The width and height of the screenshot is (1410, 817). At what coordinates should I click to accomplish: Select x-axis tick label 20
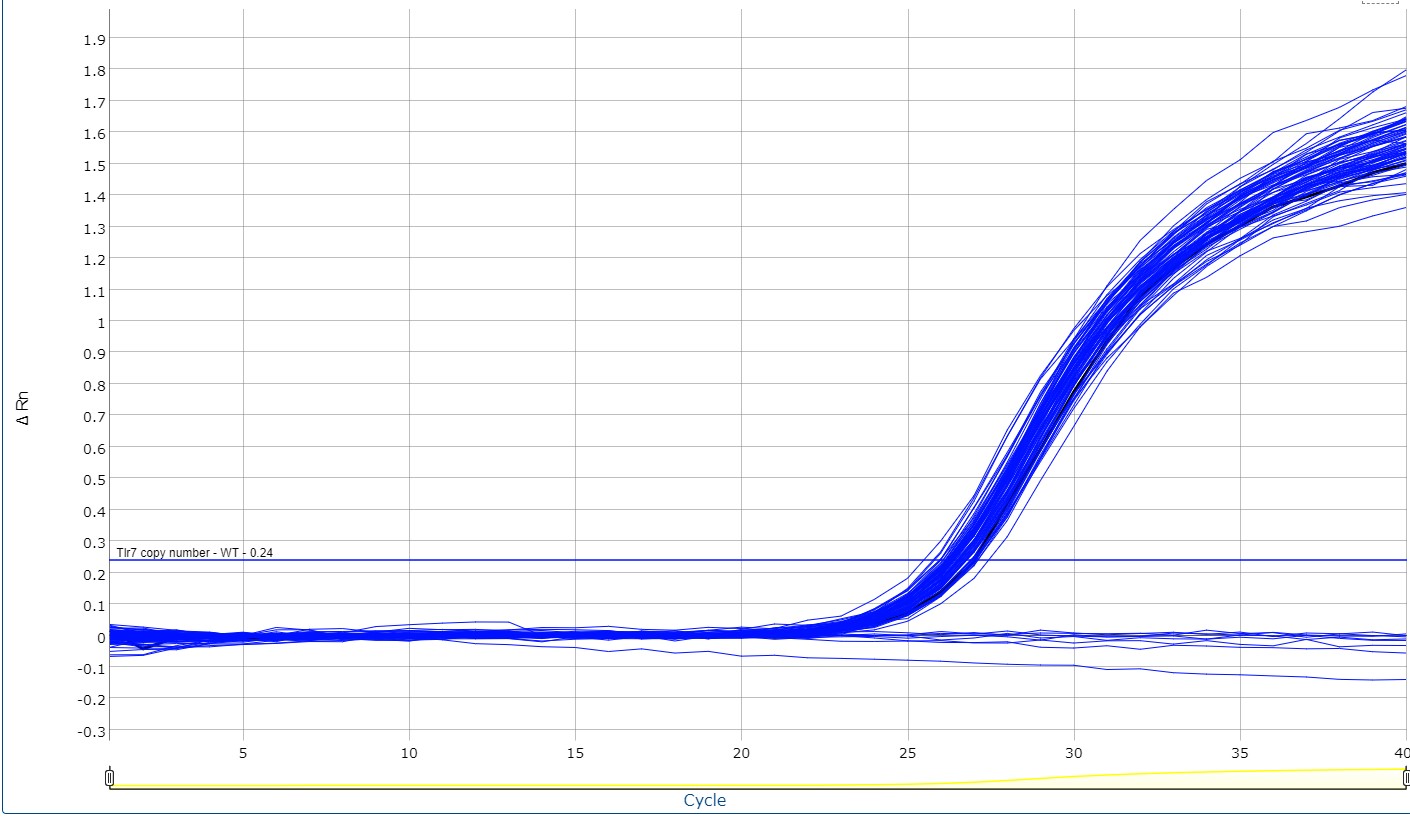[741, 751]
